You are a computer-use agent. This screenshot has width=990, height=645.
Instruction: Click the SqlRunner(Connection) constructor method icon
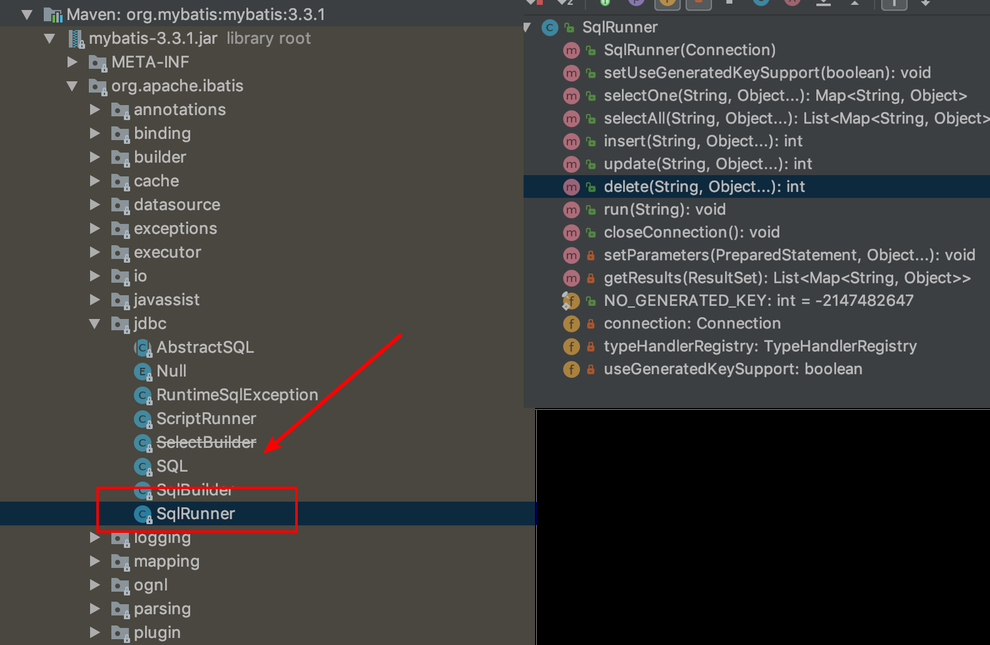point(571,50)
